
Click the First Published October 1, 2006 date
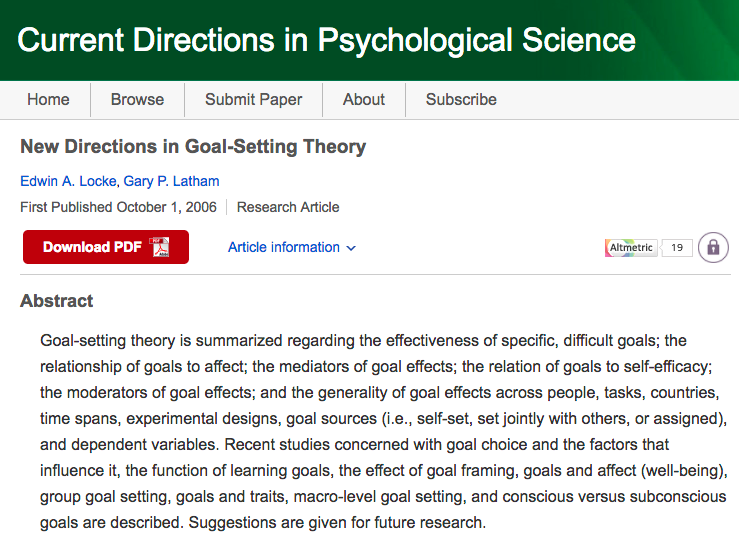(119, 207)
